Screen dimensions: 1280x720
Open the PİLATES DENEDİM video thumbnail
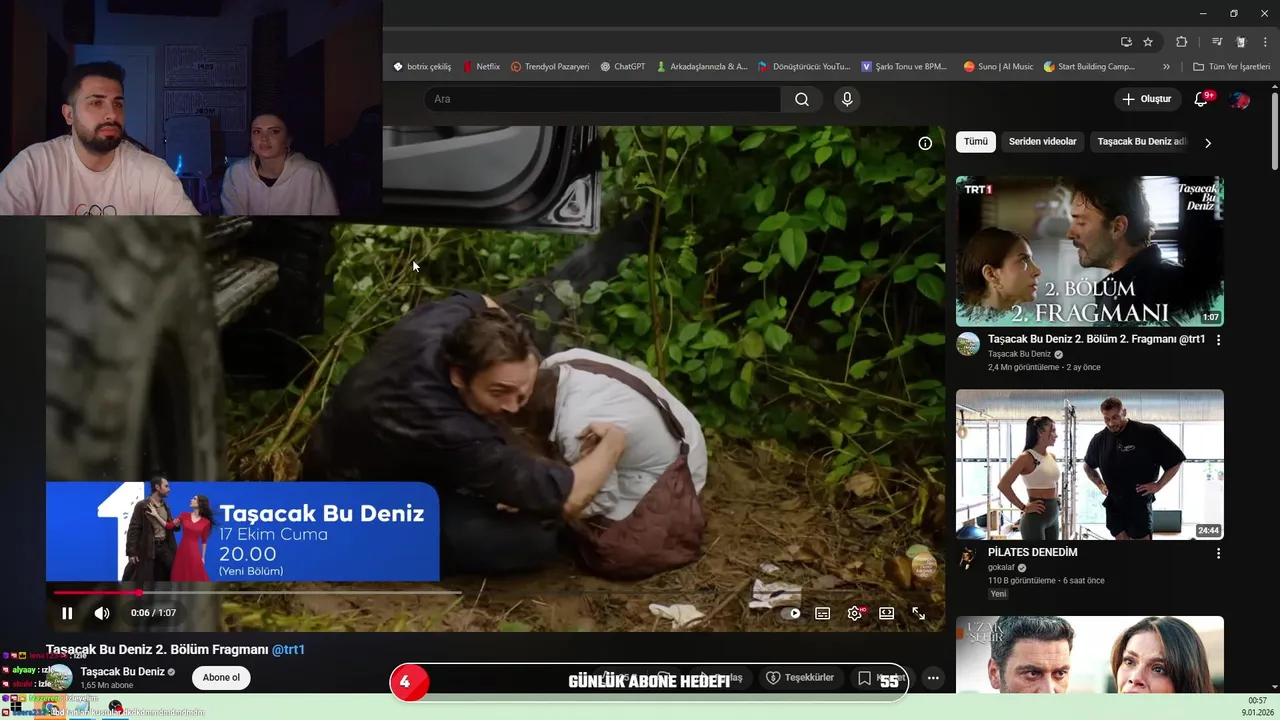1089,464
